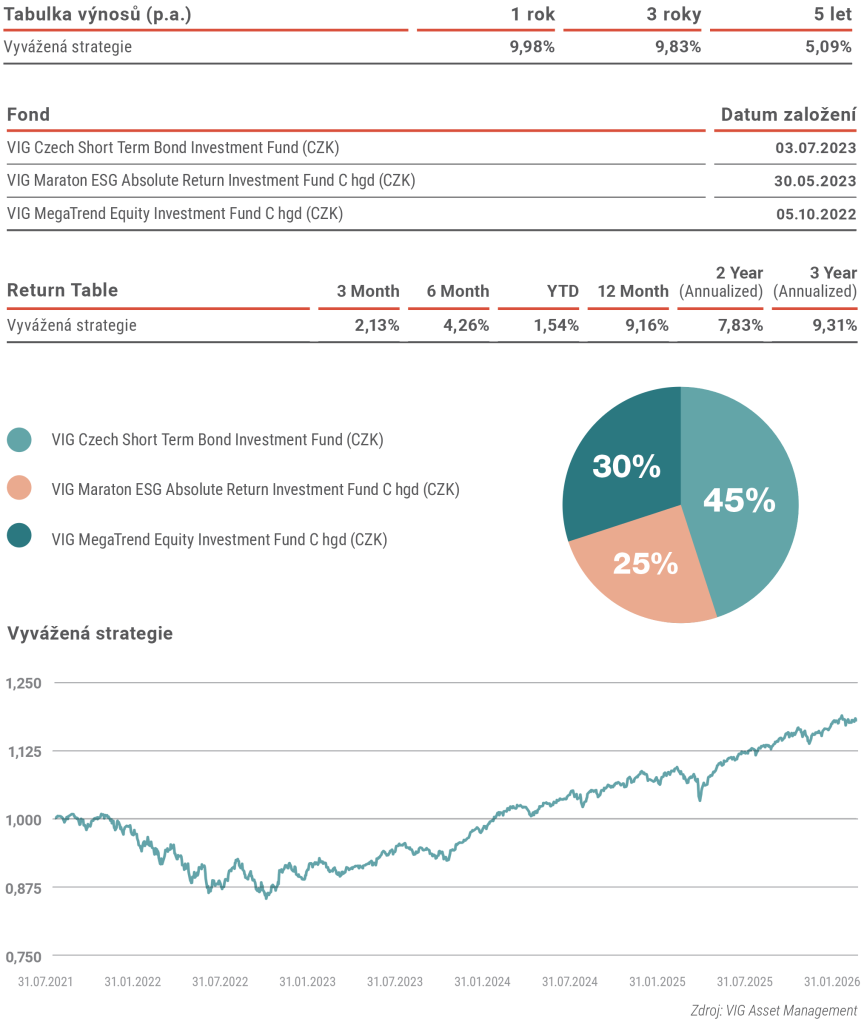Click the light teal legend circle for Czech Short Term Bond

coord(19,440)
